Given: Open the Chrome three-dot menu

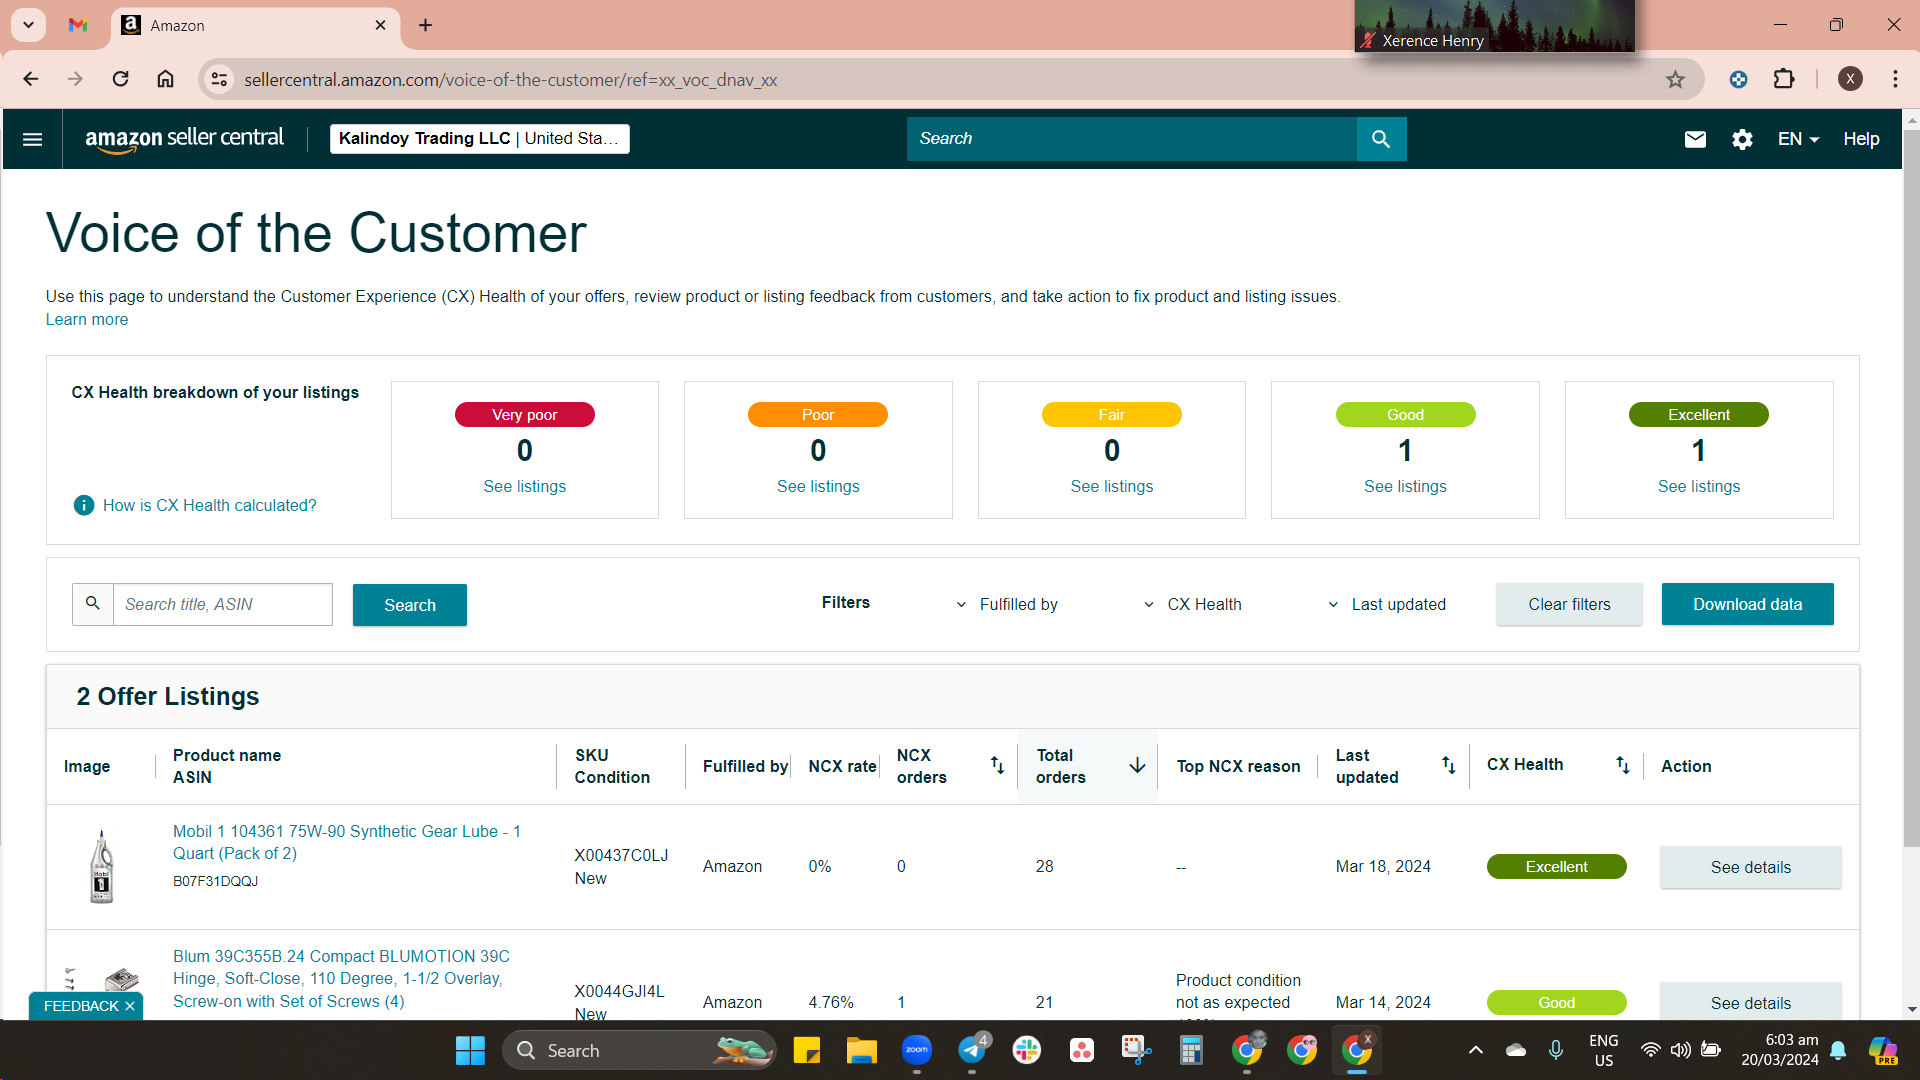Looking at the screenshot, I should point(1895,79).
